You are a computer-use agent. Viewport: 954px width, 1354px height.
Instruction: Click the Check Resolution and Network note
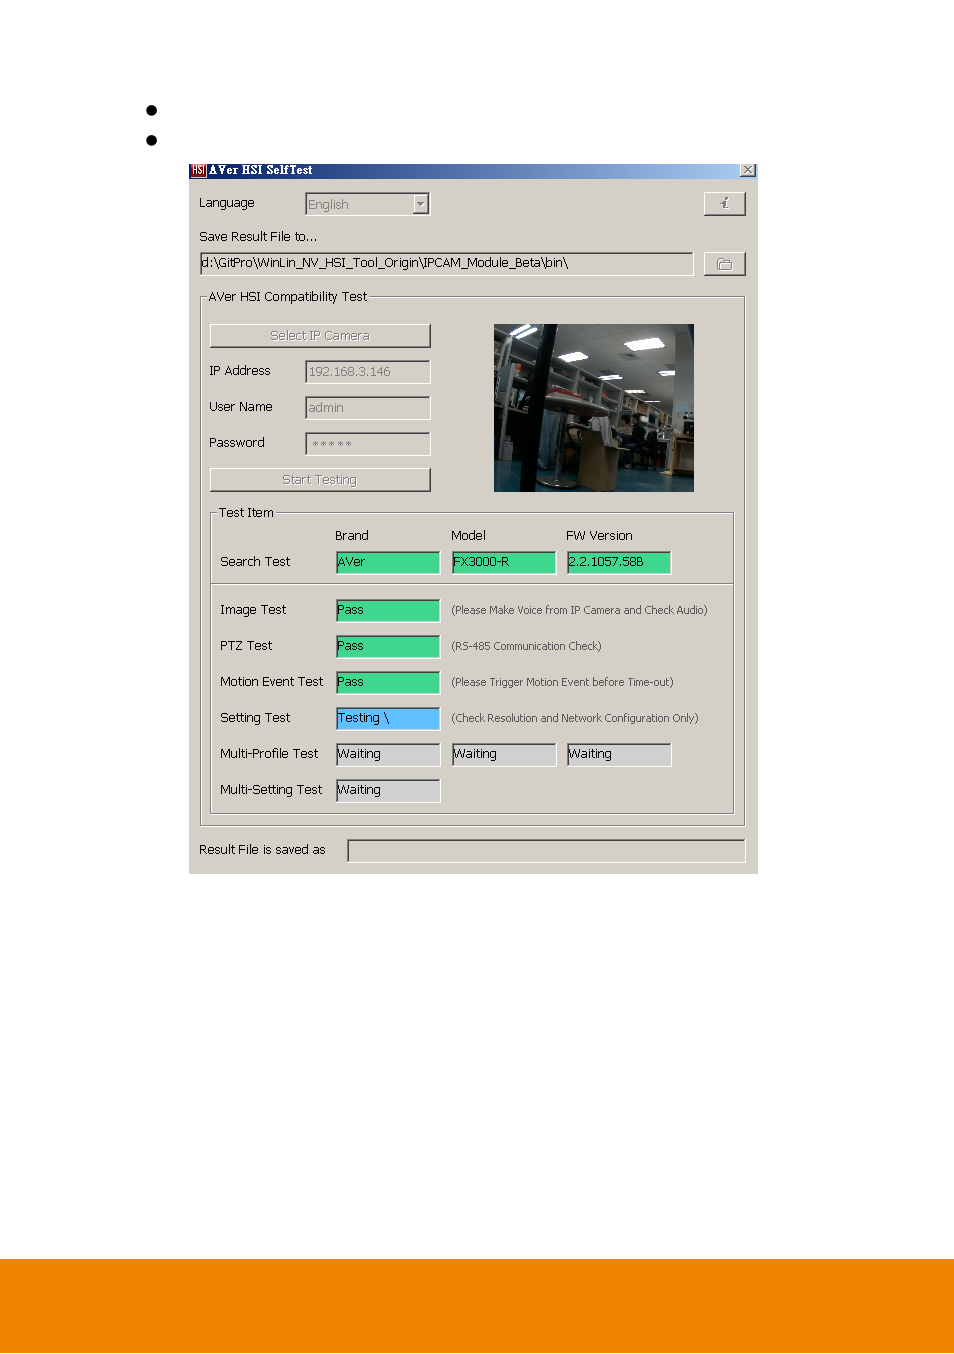575,719
